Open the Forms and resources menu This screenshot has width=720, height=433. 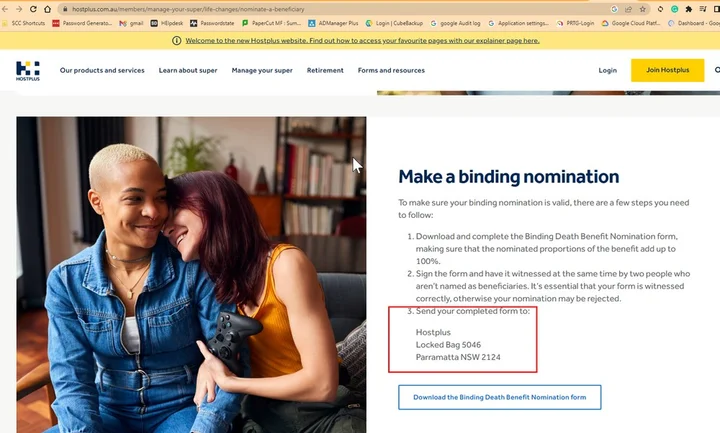point(391,70)
